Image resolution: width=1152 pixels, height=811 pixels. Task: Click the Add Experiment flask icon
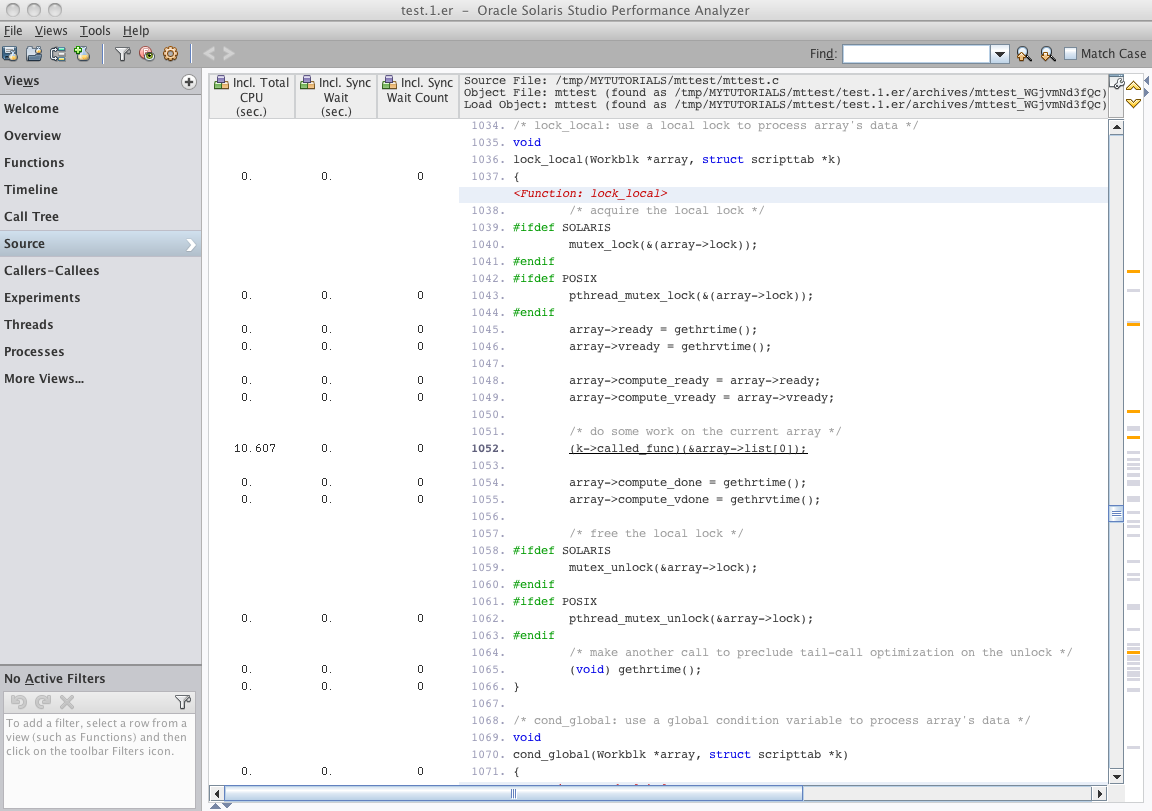(x=82, y=54)
